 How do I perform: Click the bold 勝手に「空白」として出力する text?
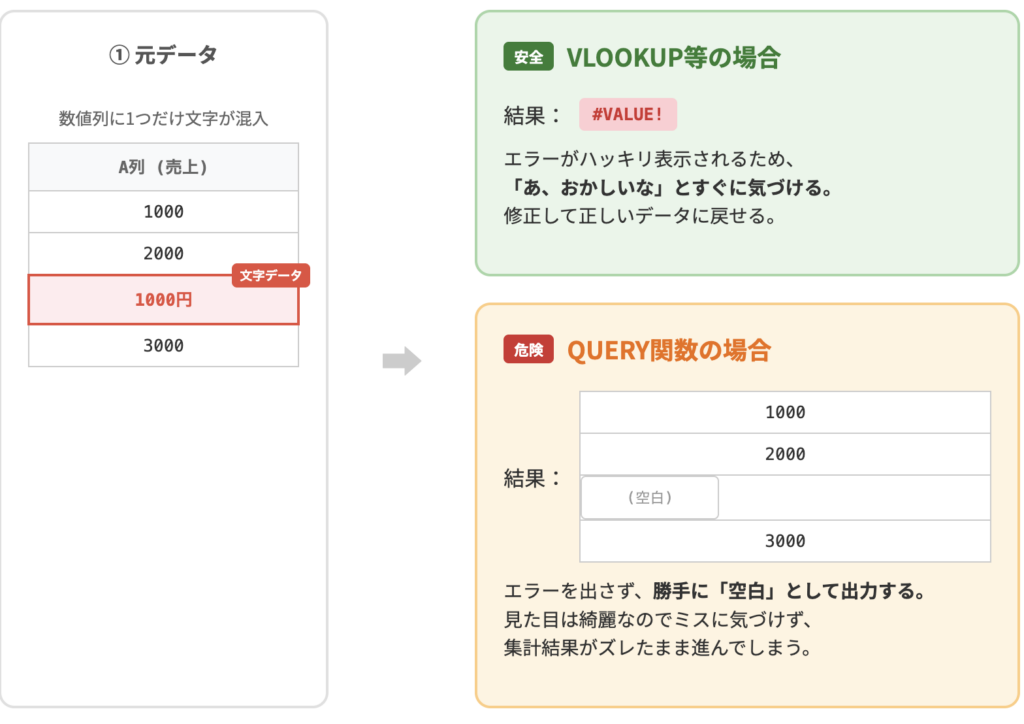[789, 591]
